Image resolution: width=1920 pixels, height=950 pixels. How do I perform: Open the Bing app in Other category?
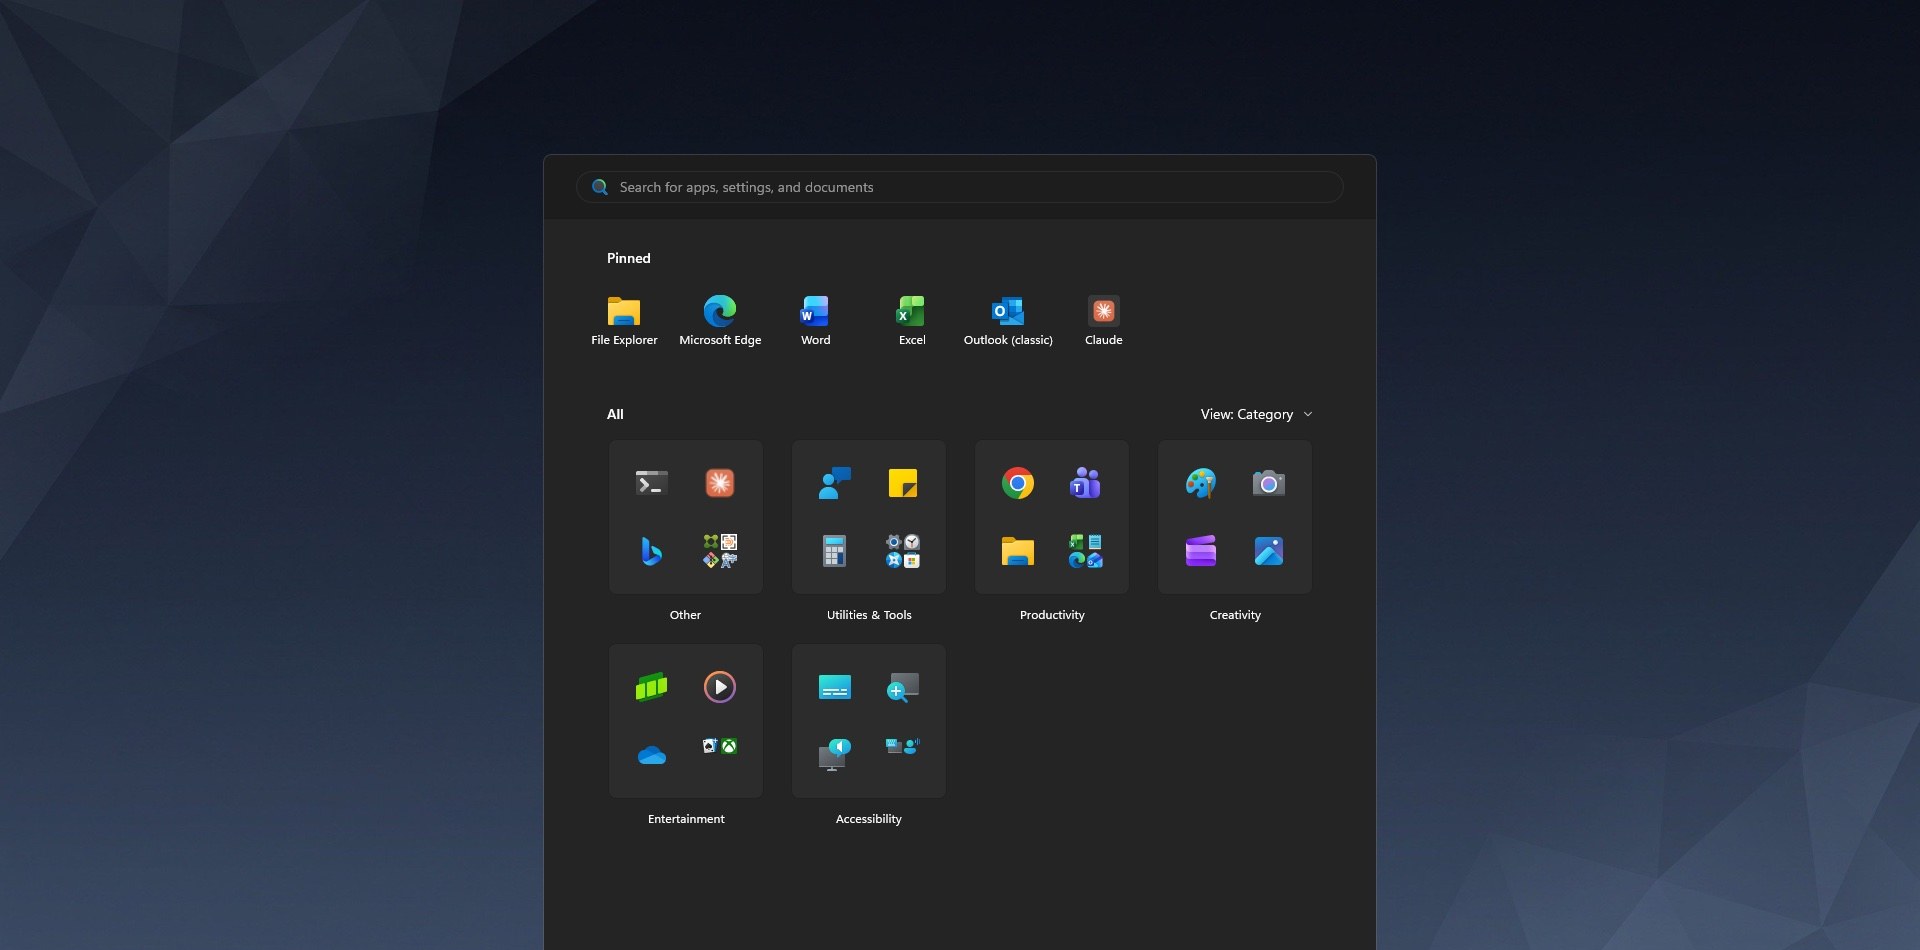pyautogui.click(x=651, y=551)
